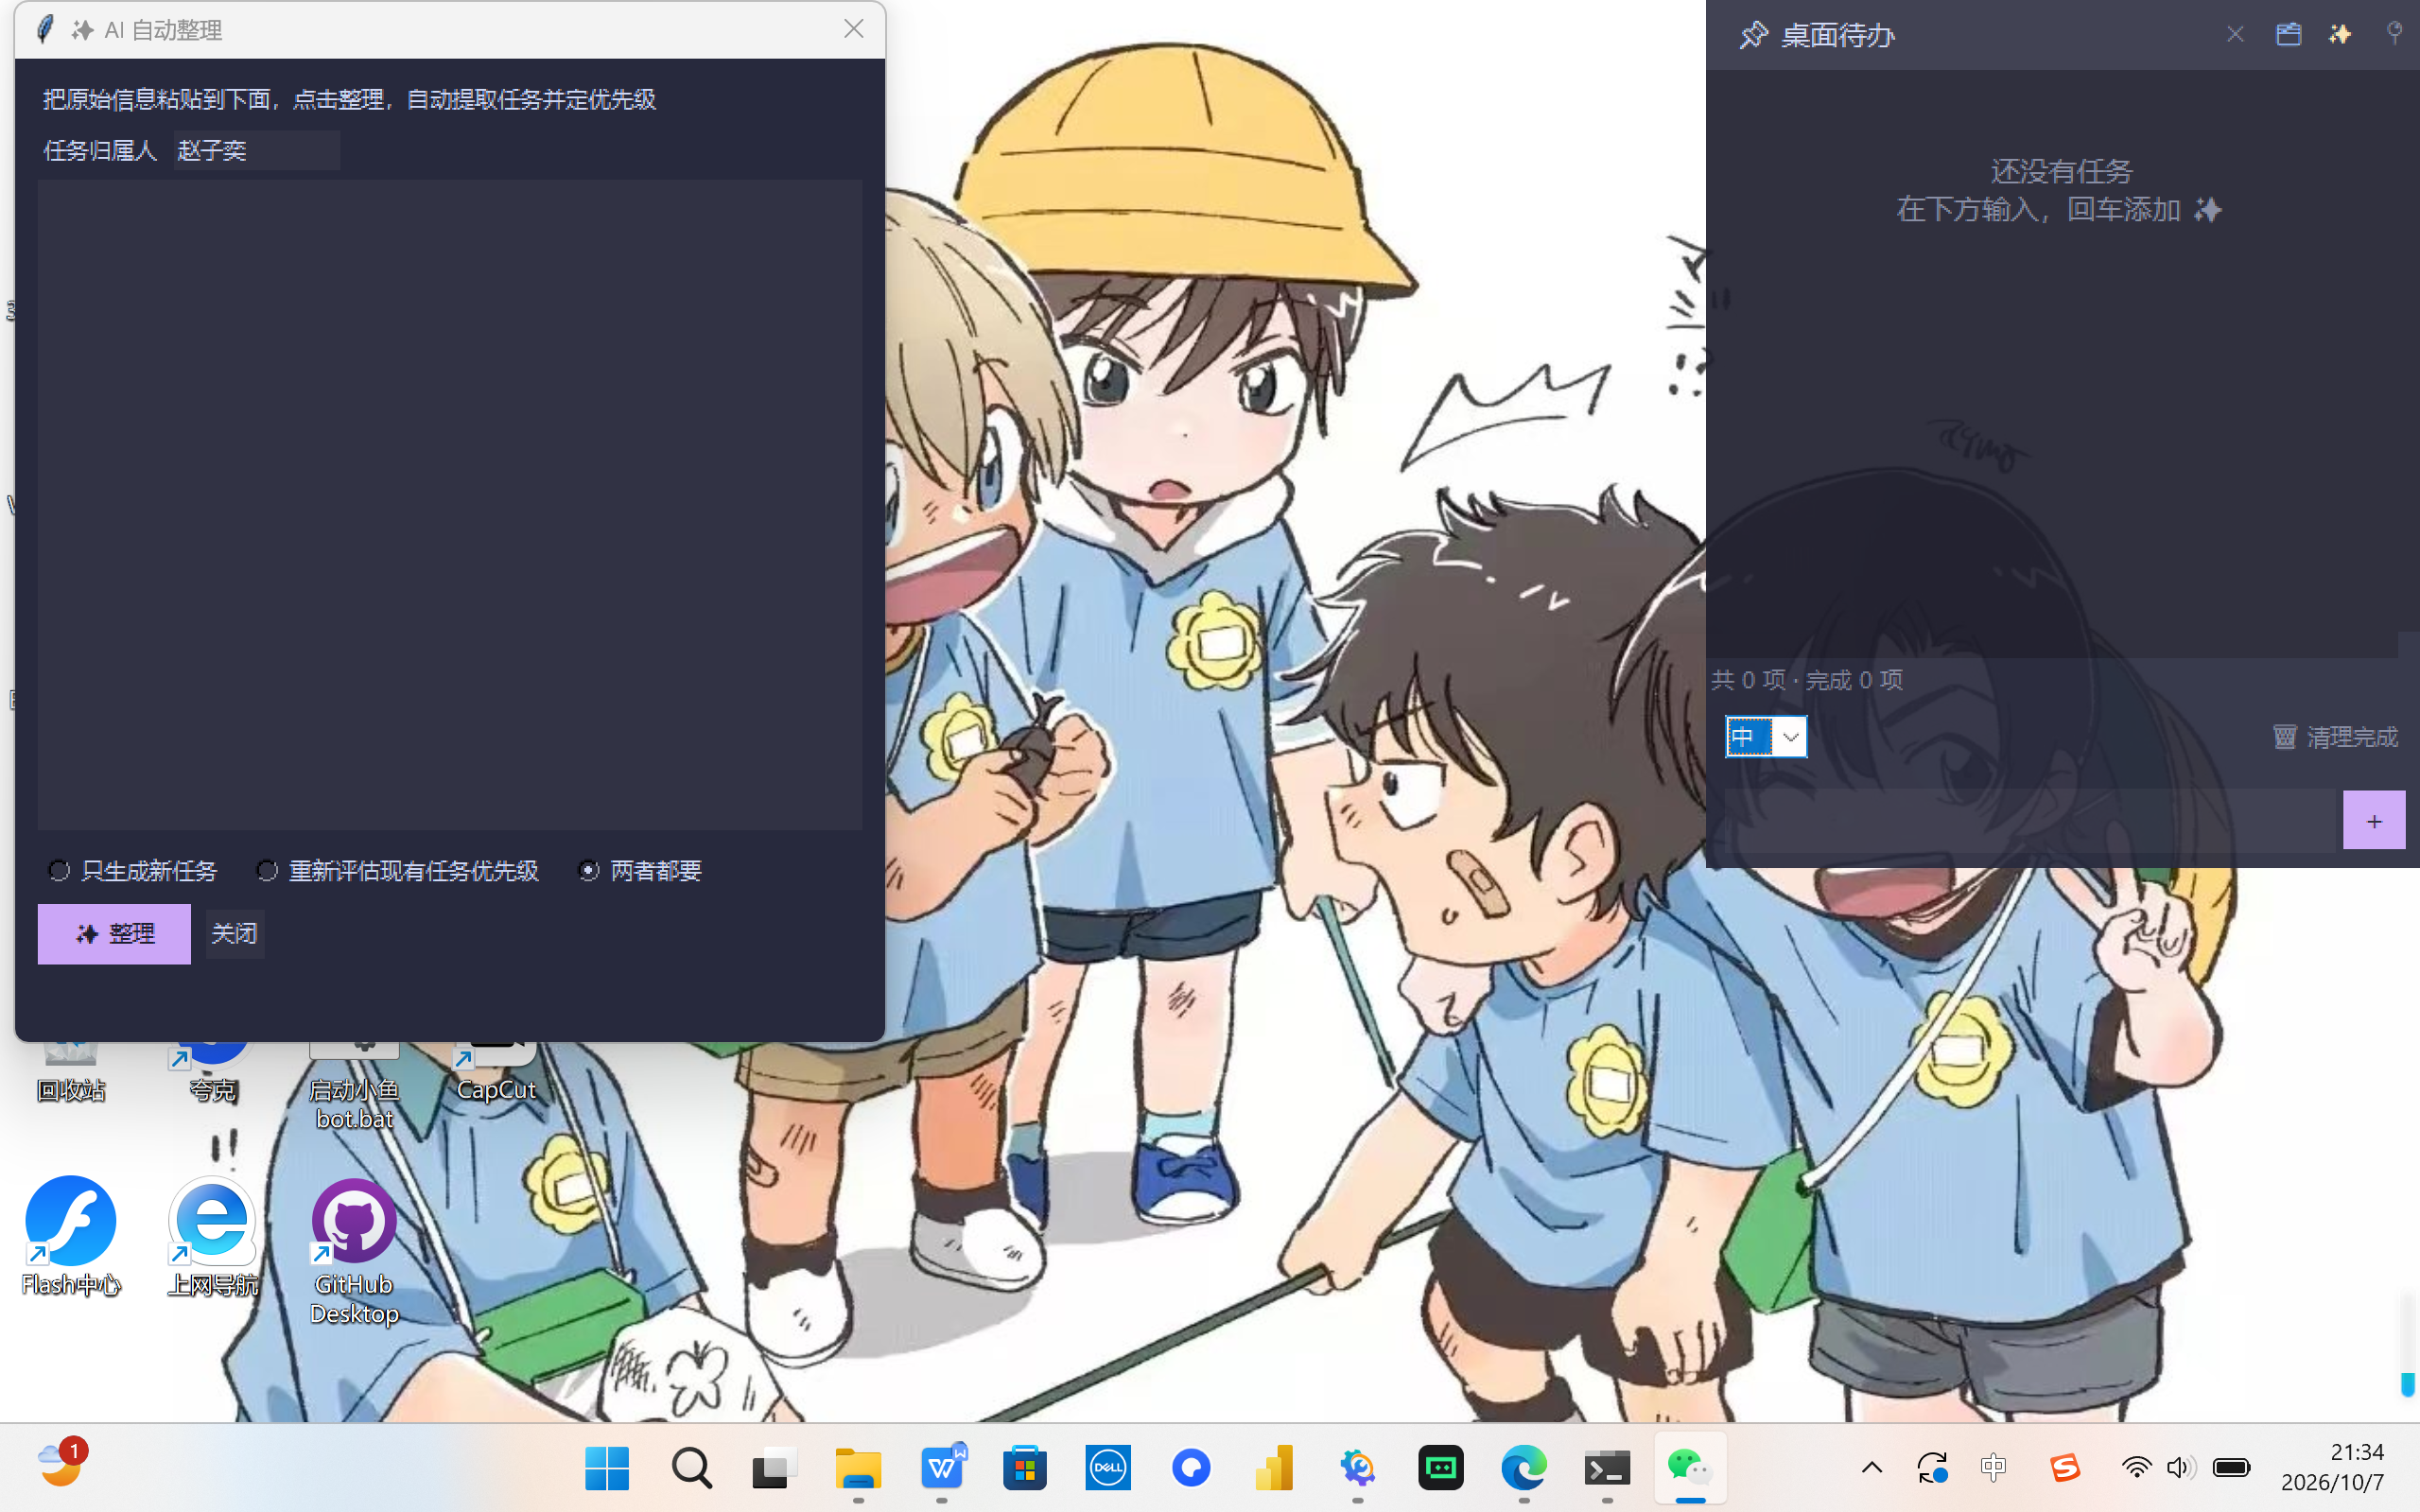Click the Sogou input method tray icon
The height and width of the screenshot is (1512, 2420).
click(2065, 1468)
